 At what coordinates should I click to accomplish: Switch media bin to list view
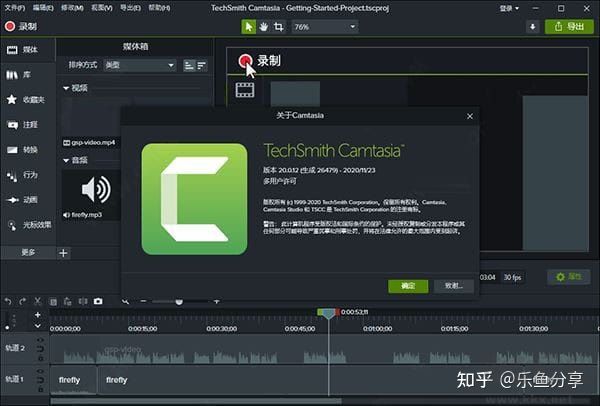[x=202, y=65]
